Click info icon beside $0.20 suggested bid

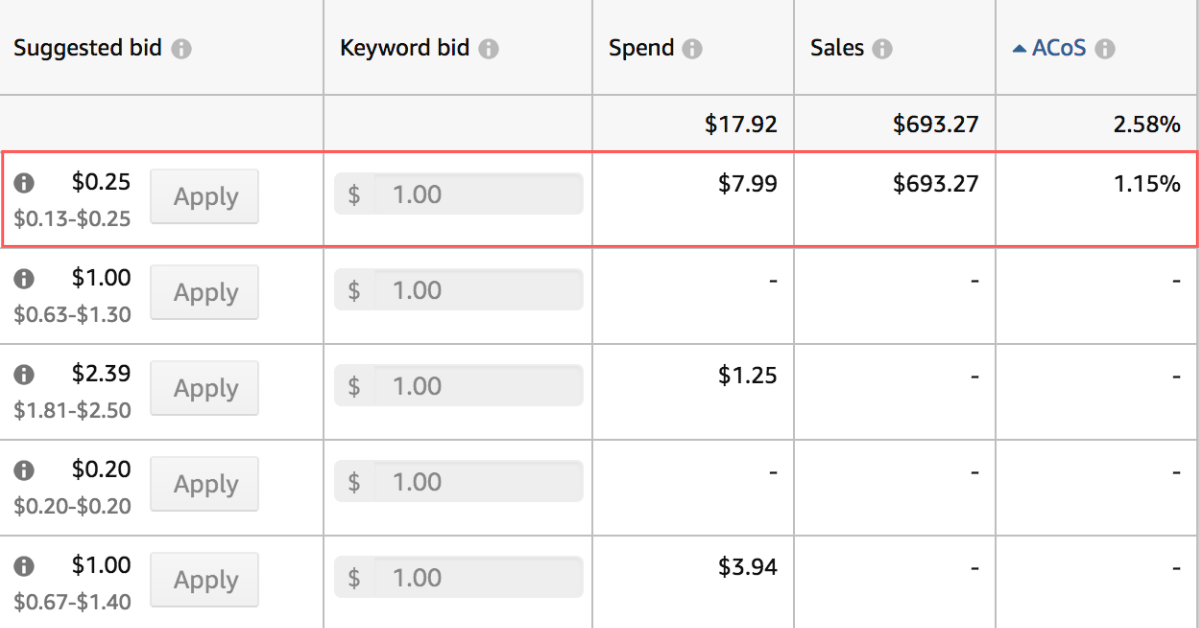pyautogui.click(x=25, y=470)
